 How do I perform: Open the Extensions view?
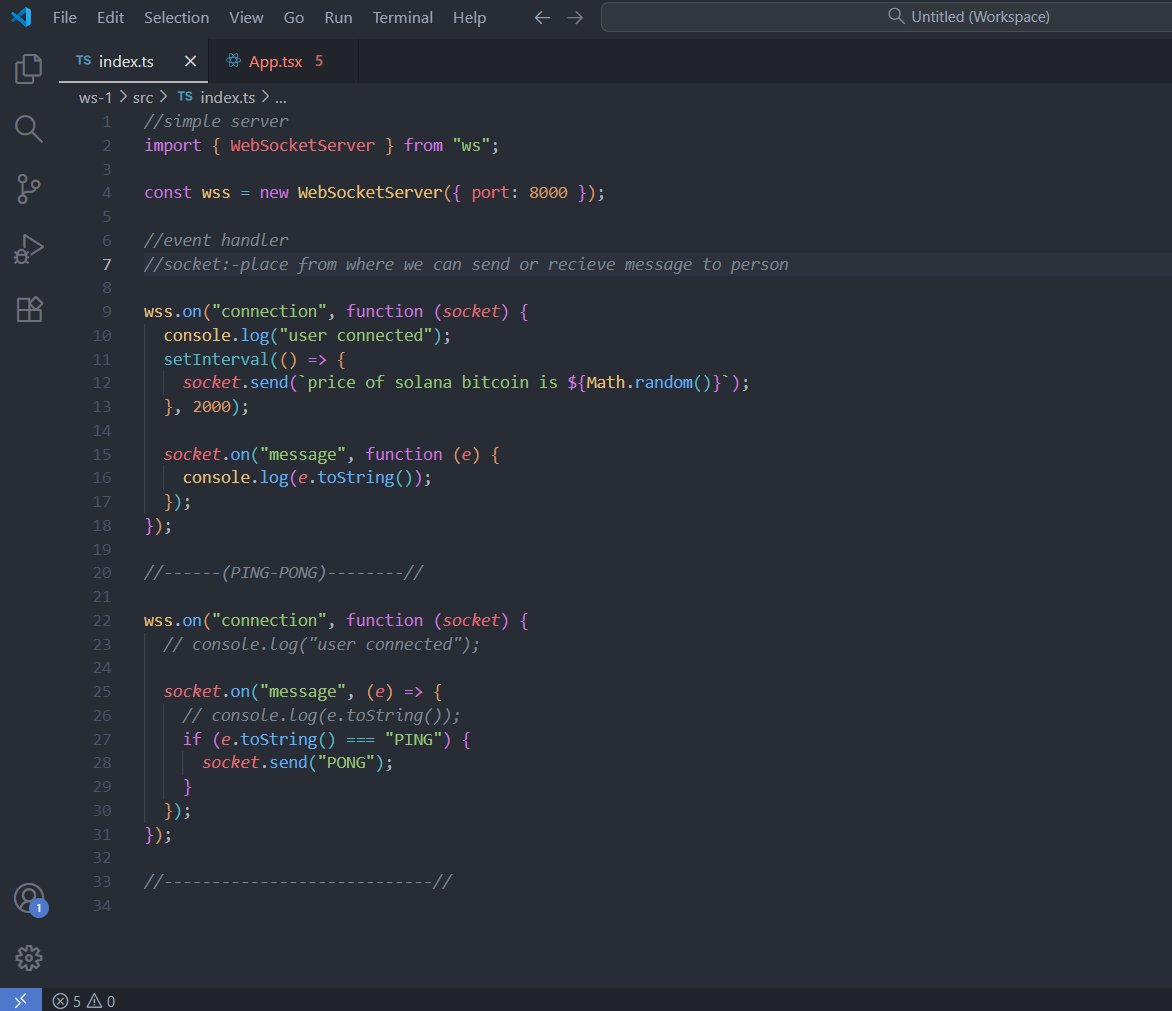pyautogui.click(x=29, y=309)
